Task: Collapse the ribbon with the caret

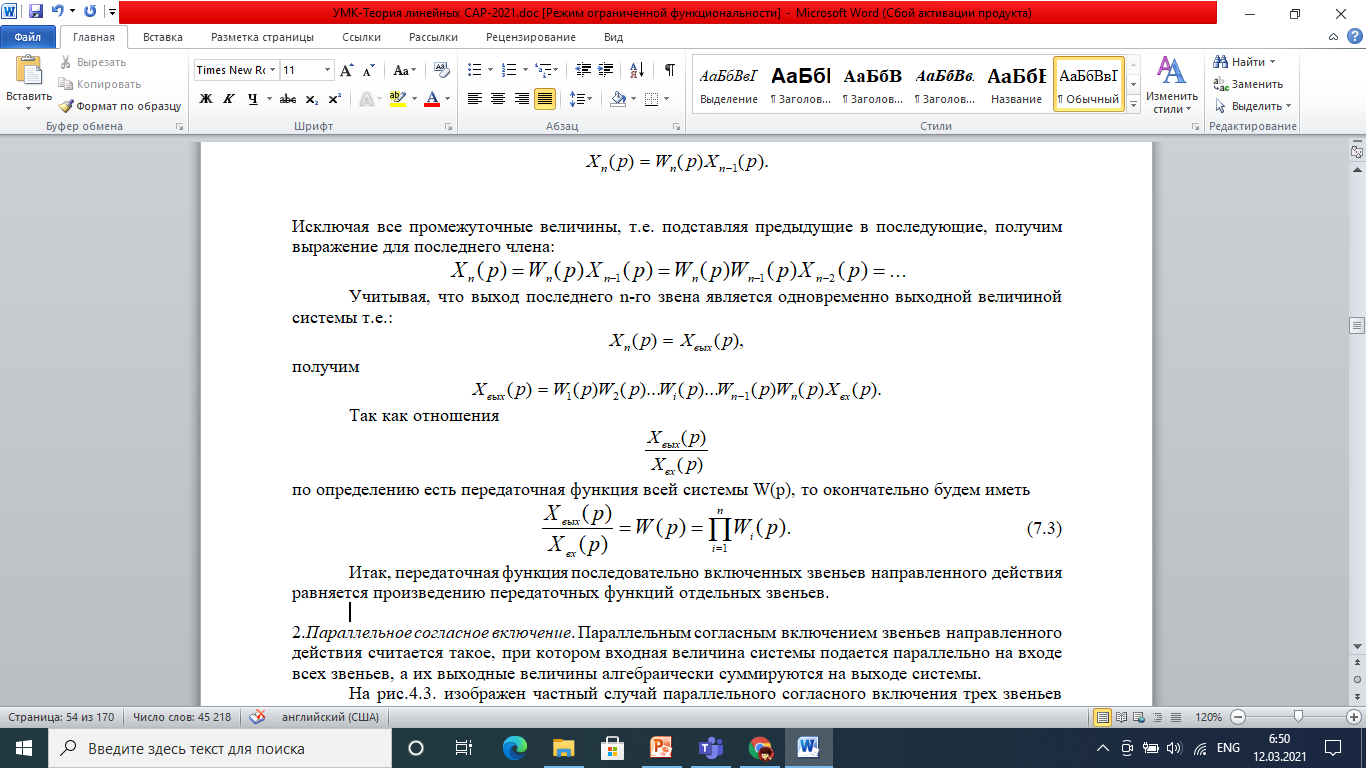Action: 1331,37
